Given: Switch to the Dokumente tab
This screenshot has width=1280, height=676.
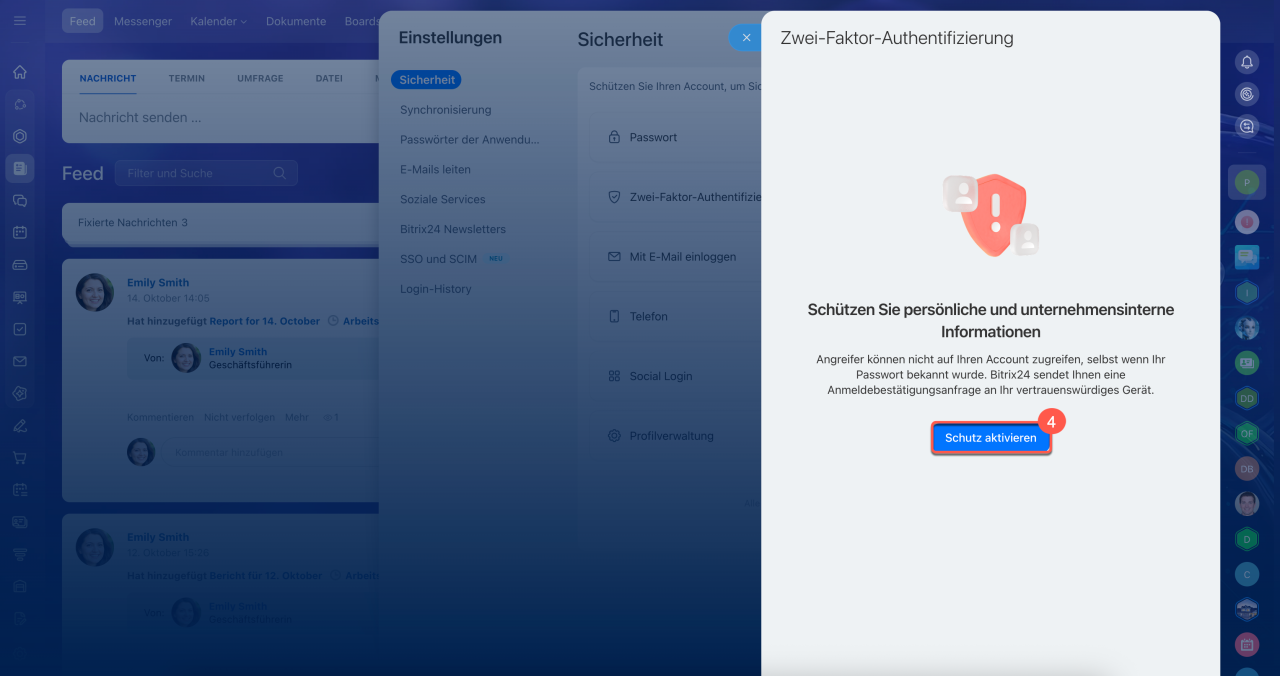Looking at the screenshot, I should (296, 21).
